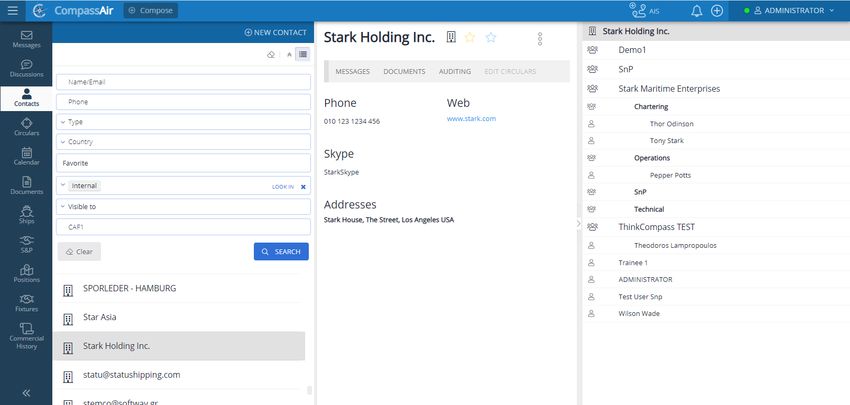
Task: Open Documents in the sidebar
Action: (26, 186)
